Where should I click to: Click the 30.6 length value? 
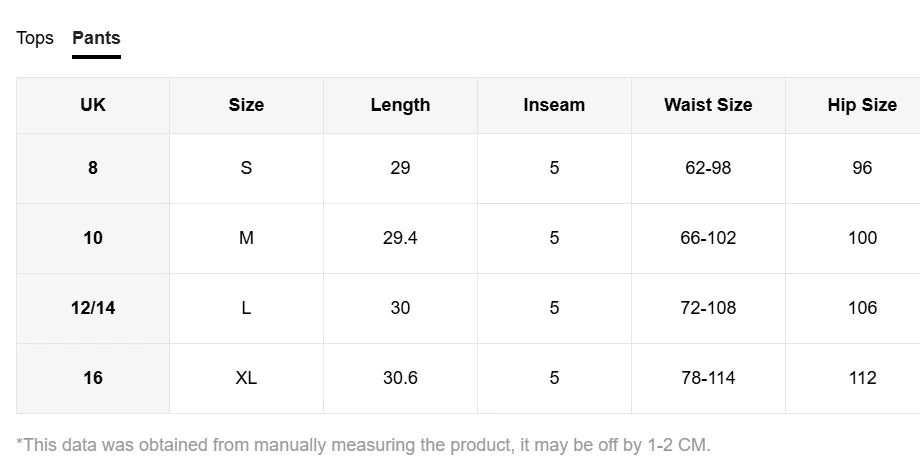400,378
